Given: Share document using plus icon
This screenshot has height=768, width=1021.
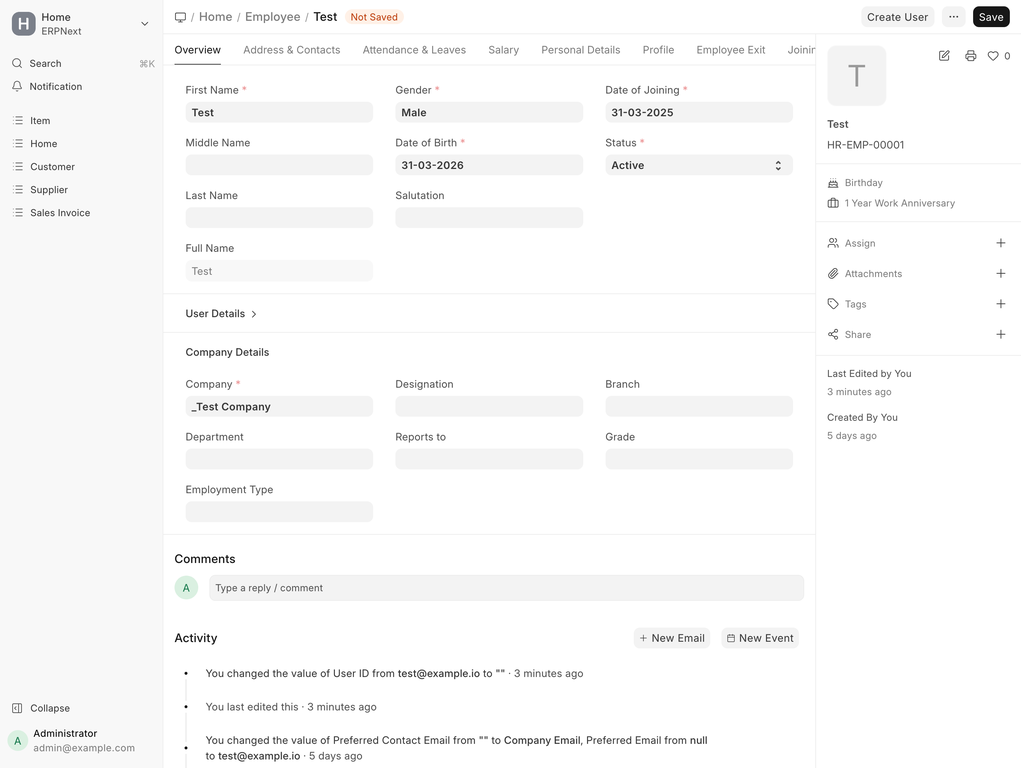Looking at the screenshot, I should (x=1000, y=335).
